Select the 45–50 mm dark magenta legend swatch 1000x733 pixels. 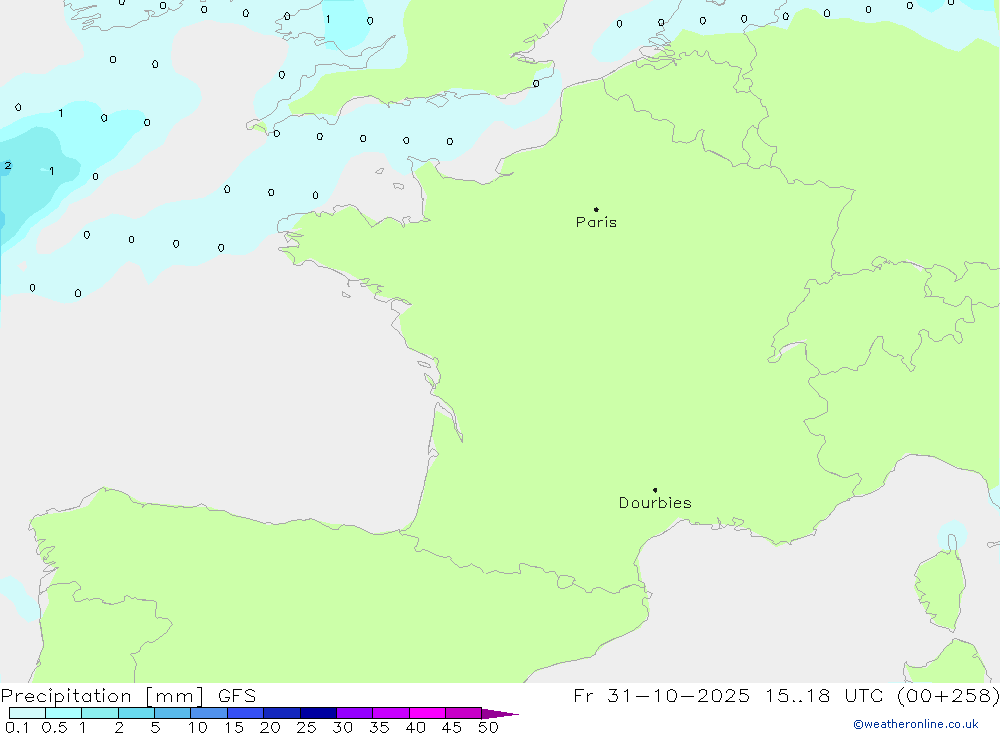pos(464,713)
